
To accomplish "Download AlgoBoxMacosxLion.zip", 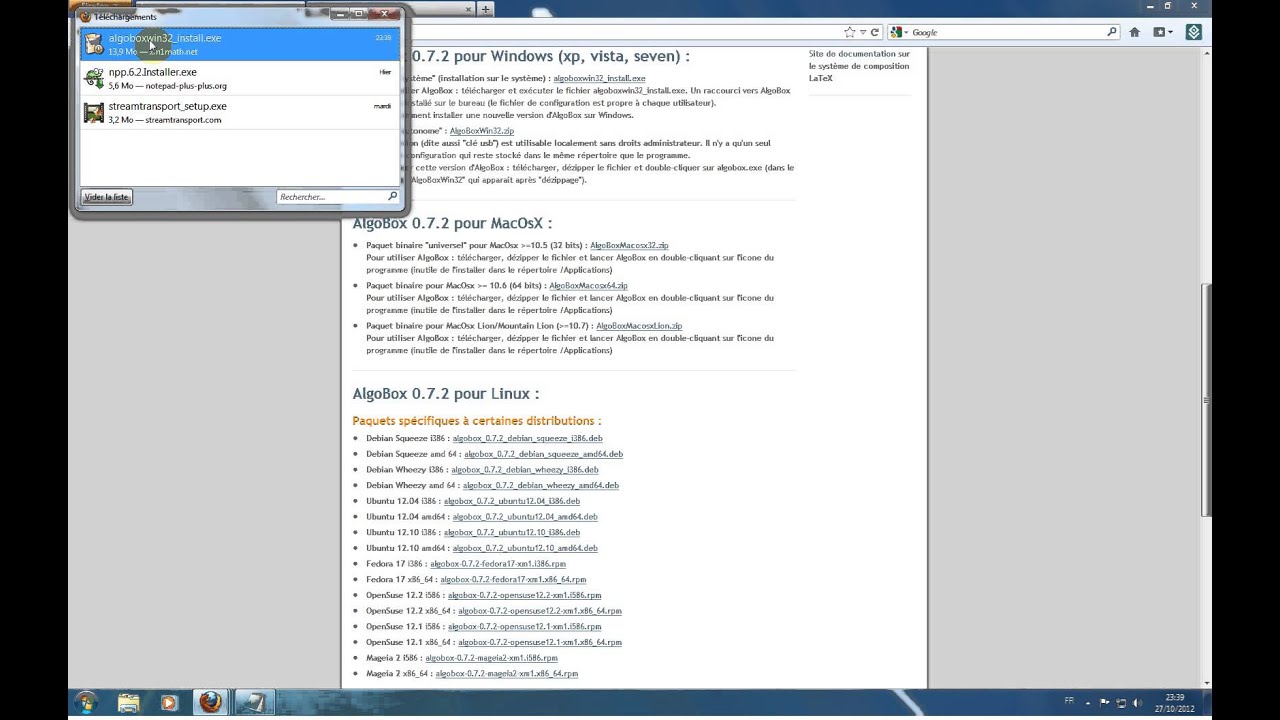I will click(x=639, y=325).
